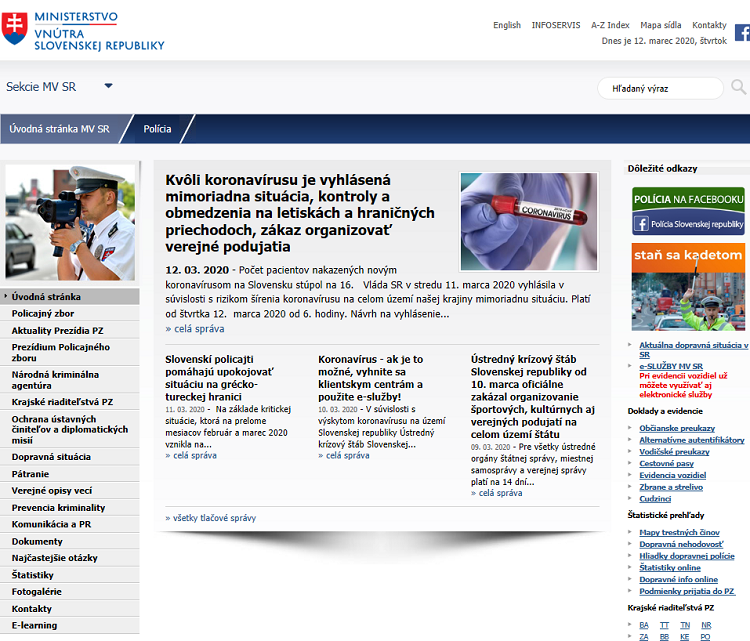Screen dimensions: 750x641
Task: Open the Mapy trestných činov link
Action: point(679,532)
